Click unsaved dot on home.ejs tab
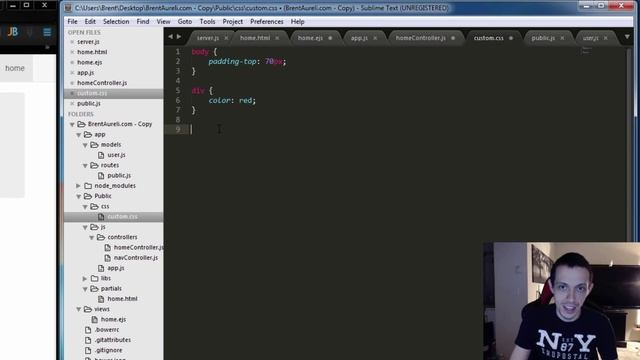The height and width of the screenshot is (360, 640). click(330, 38)
